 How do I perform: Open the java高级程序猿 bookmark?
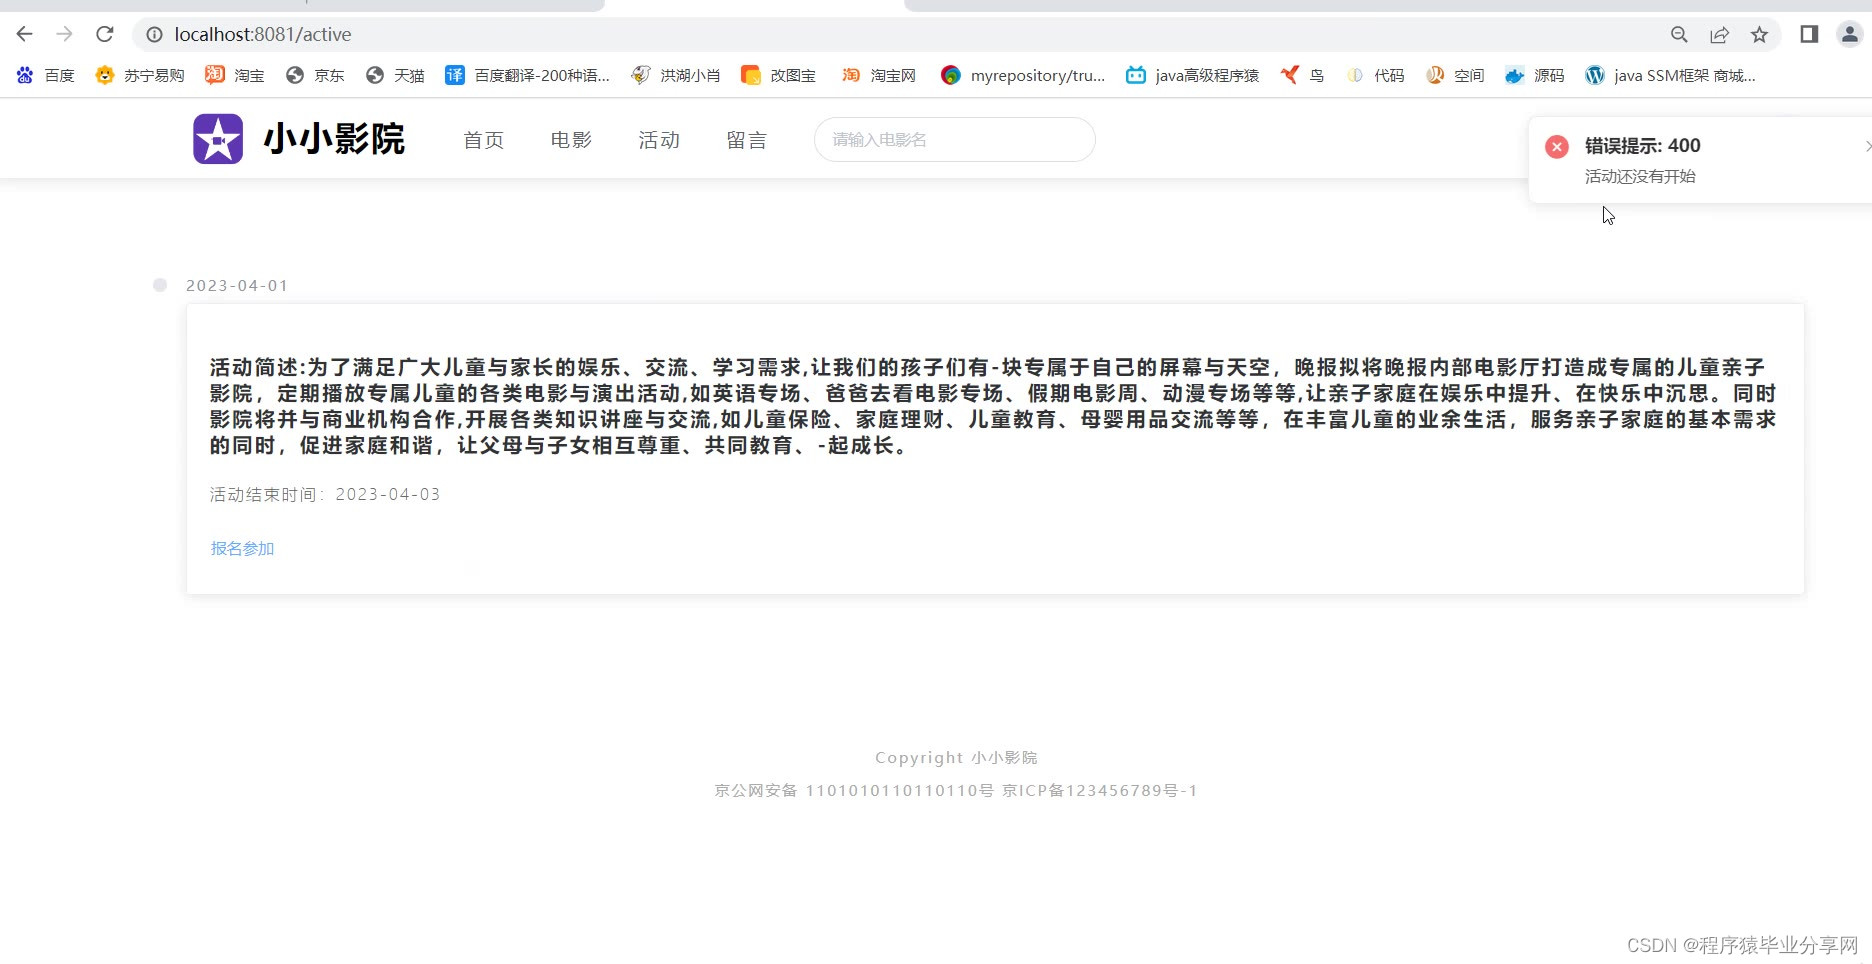1192,75
